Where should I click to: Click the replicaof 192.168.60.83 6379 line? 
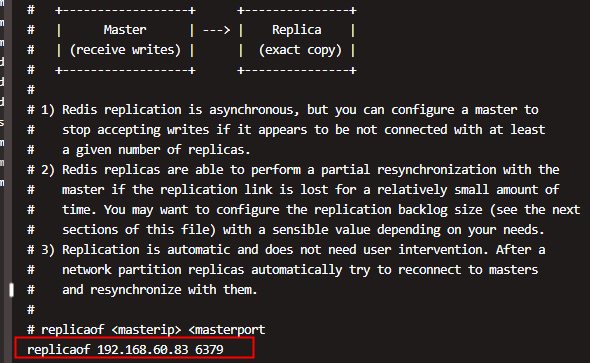[x=125, y=349]
